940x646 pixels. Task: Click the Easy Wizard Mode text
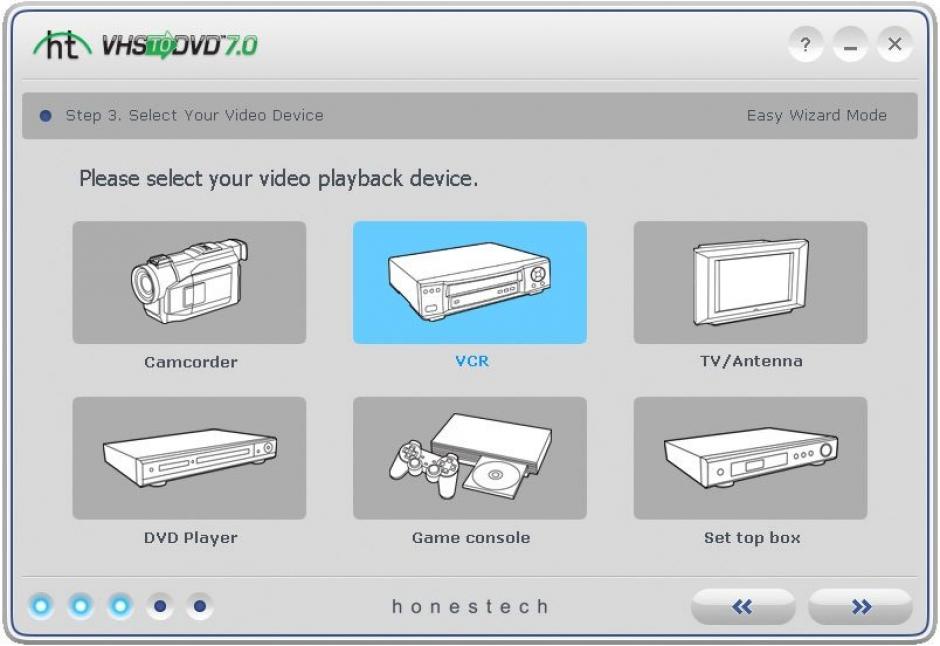tap(817, 115)
